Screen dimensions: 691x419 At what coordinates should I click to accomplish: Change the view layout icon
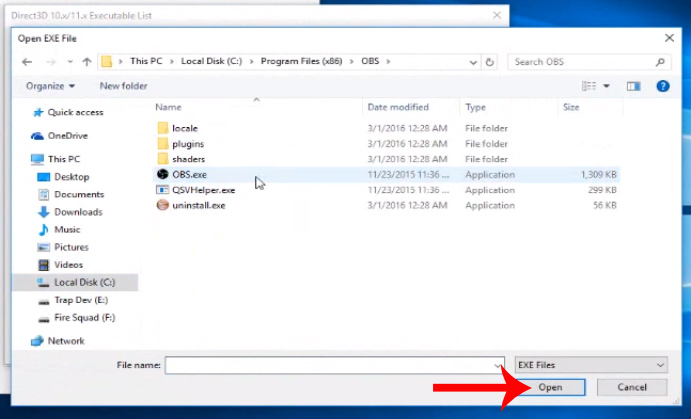[x=589, y=86]
